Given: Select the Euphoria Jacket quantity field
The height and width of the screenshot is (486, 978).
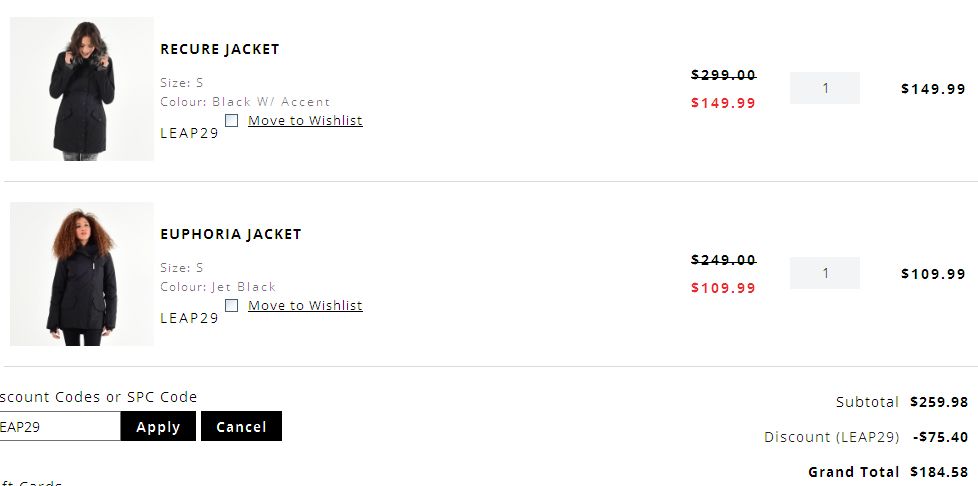Looking at the screenshot, I should 825,273.
